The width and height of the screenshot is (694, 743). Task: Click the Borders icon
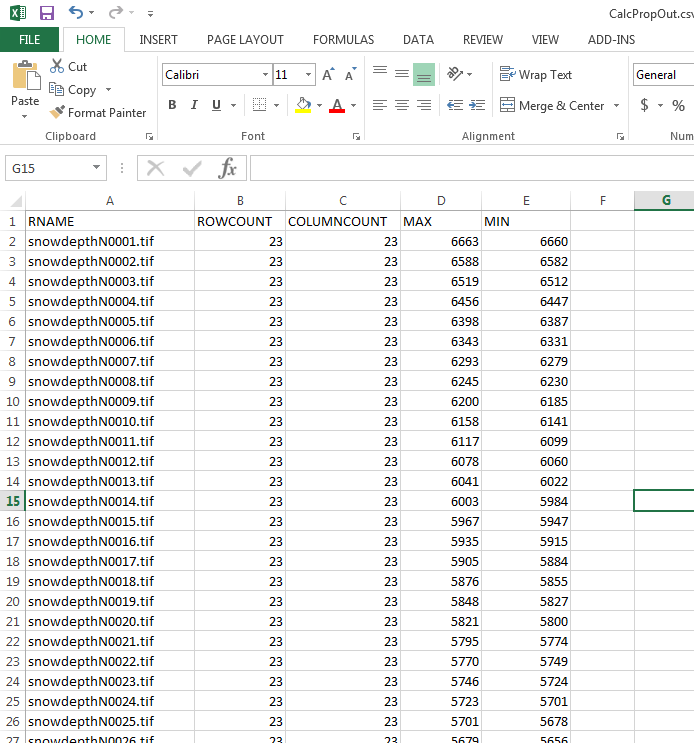click(x=259, y=105)
